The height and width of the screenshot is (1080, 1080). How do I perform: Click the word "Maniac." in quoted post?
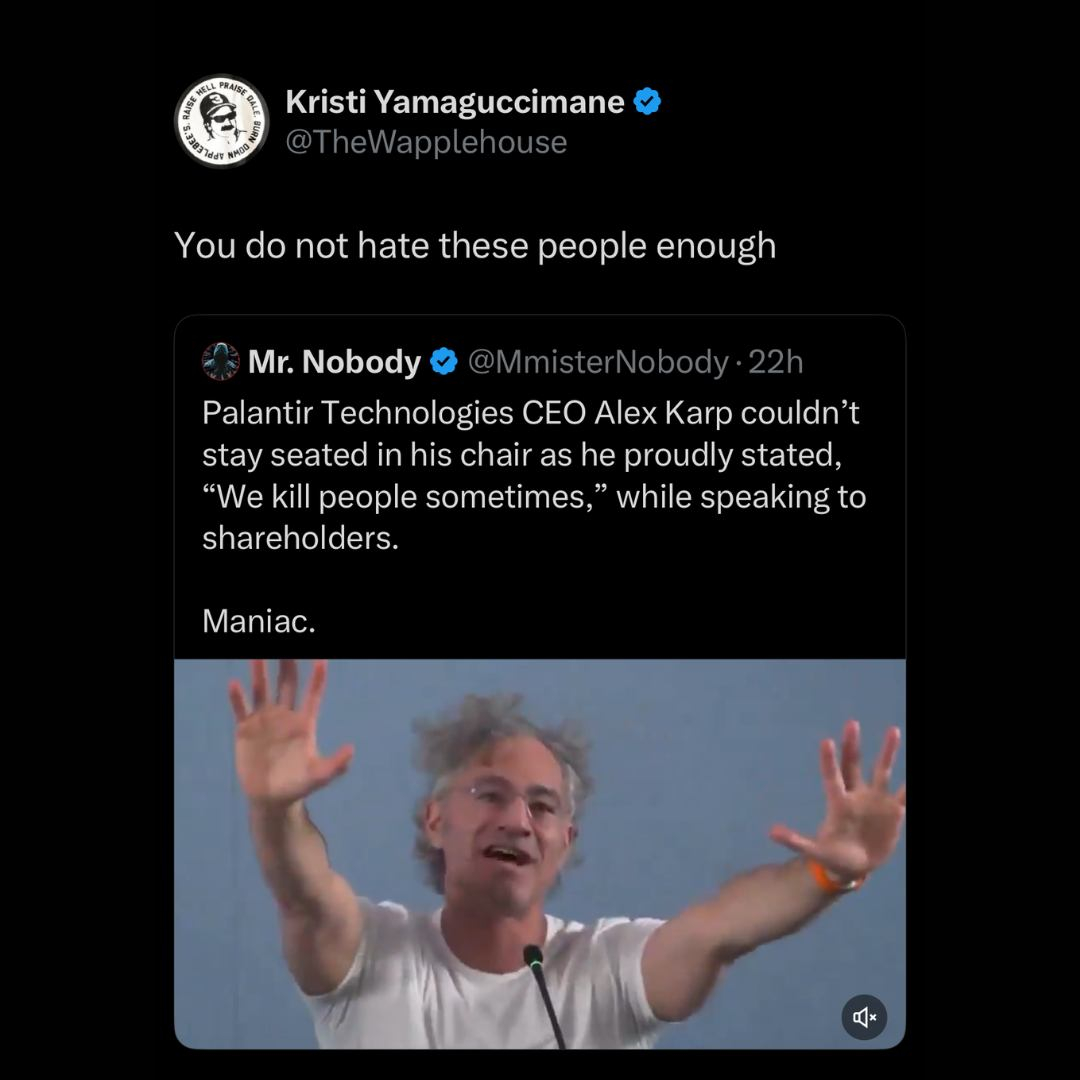pyautogui.click(x=259, y=622)
